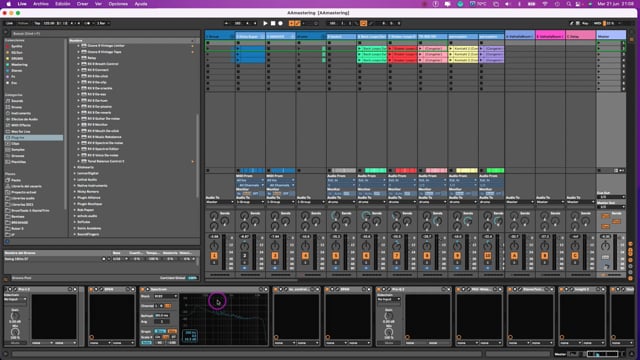Toggle track 2 activator button

(x=244, y=256)
